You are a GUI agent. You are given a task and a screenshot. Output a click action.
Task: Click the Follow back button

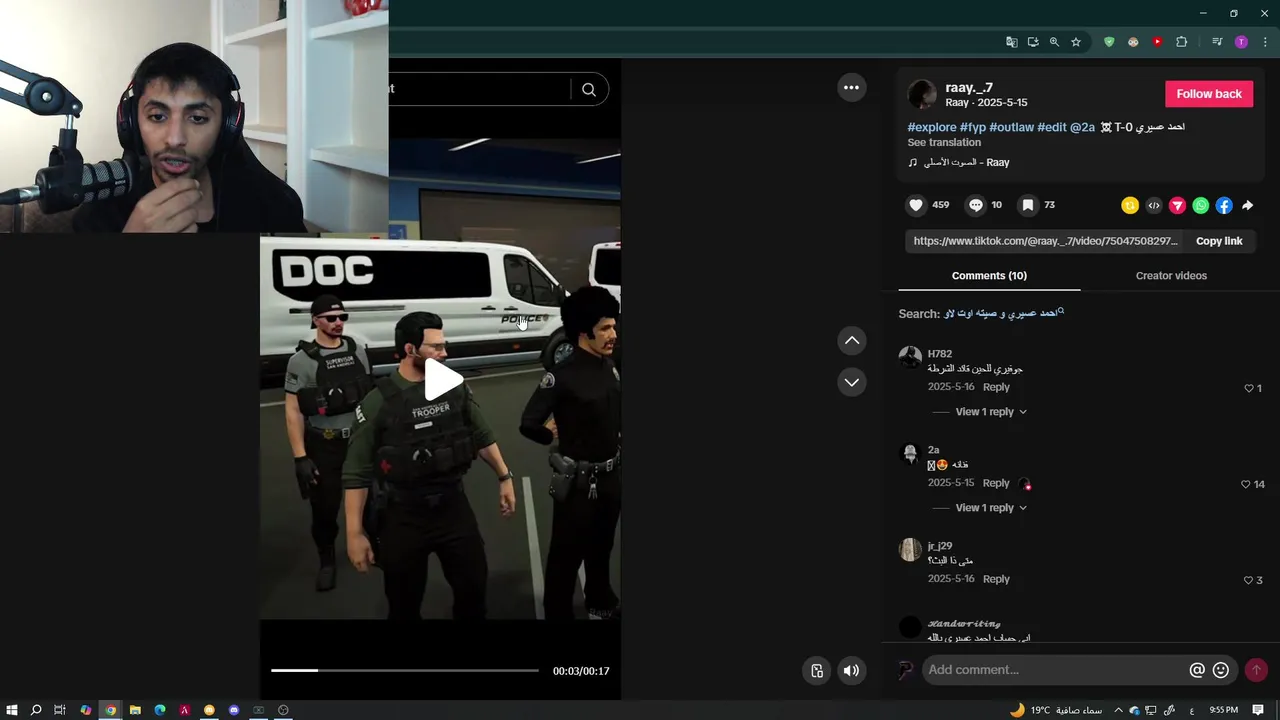click(1209, 94)
